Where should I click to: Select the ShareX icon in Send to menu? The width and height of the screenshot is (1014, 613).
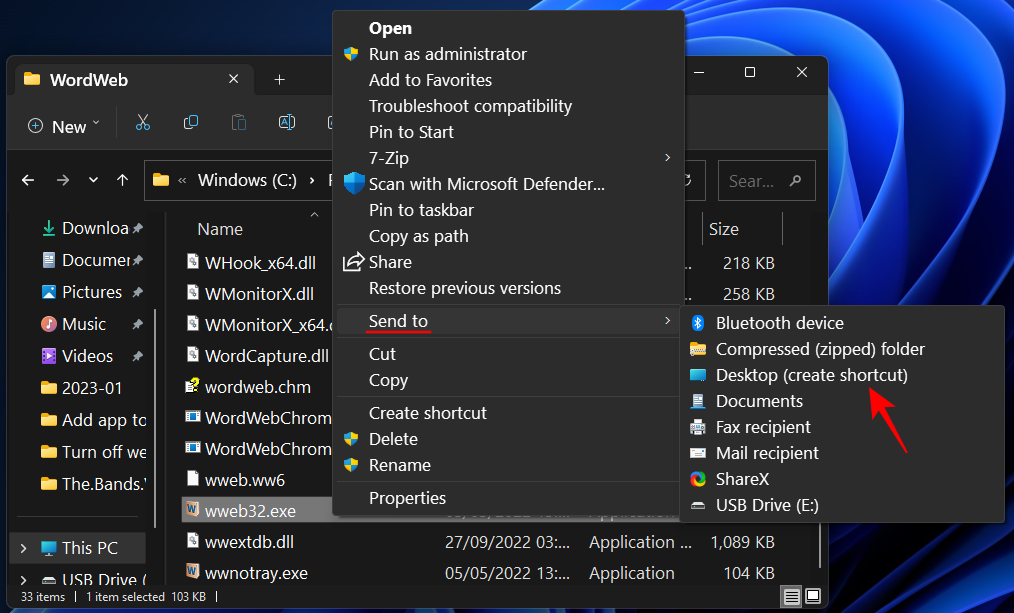point(698,479)
